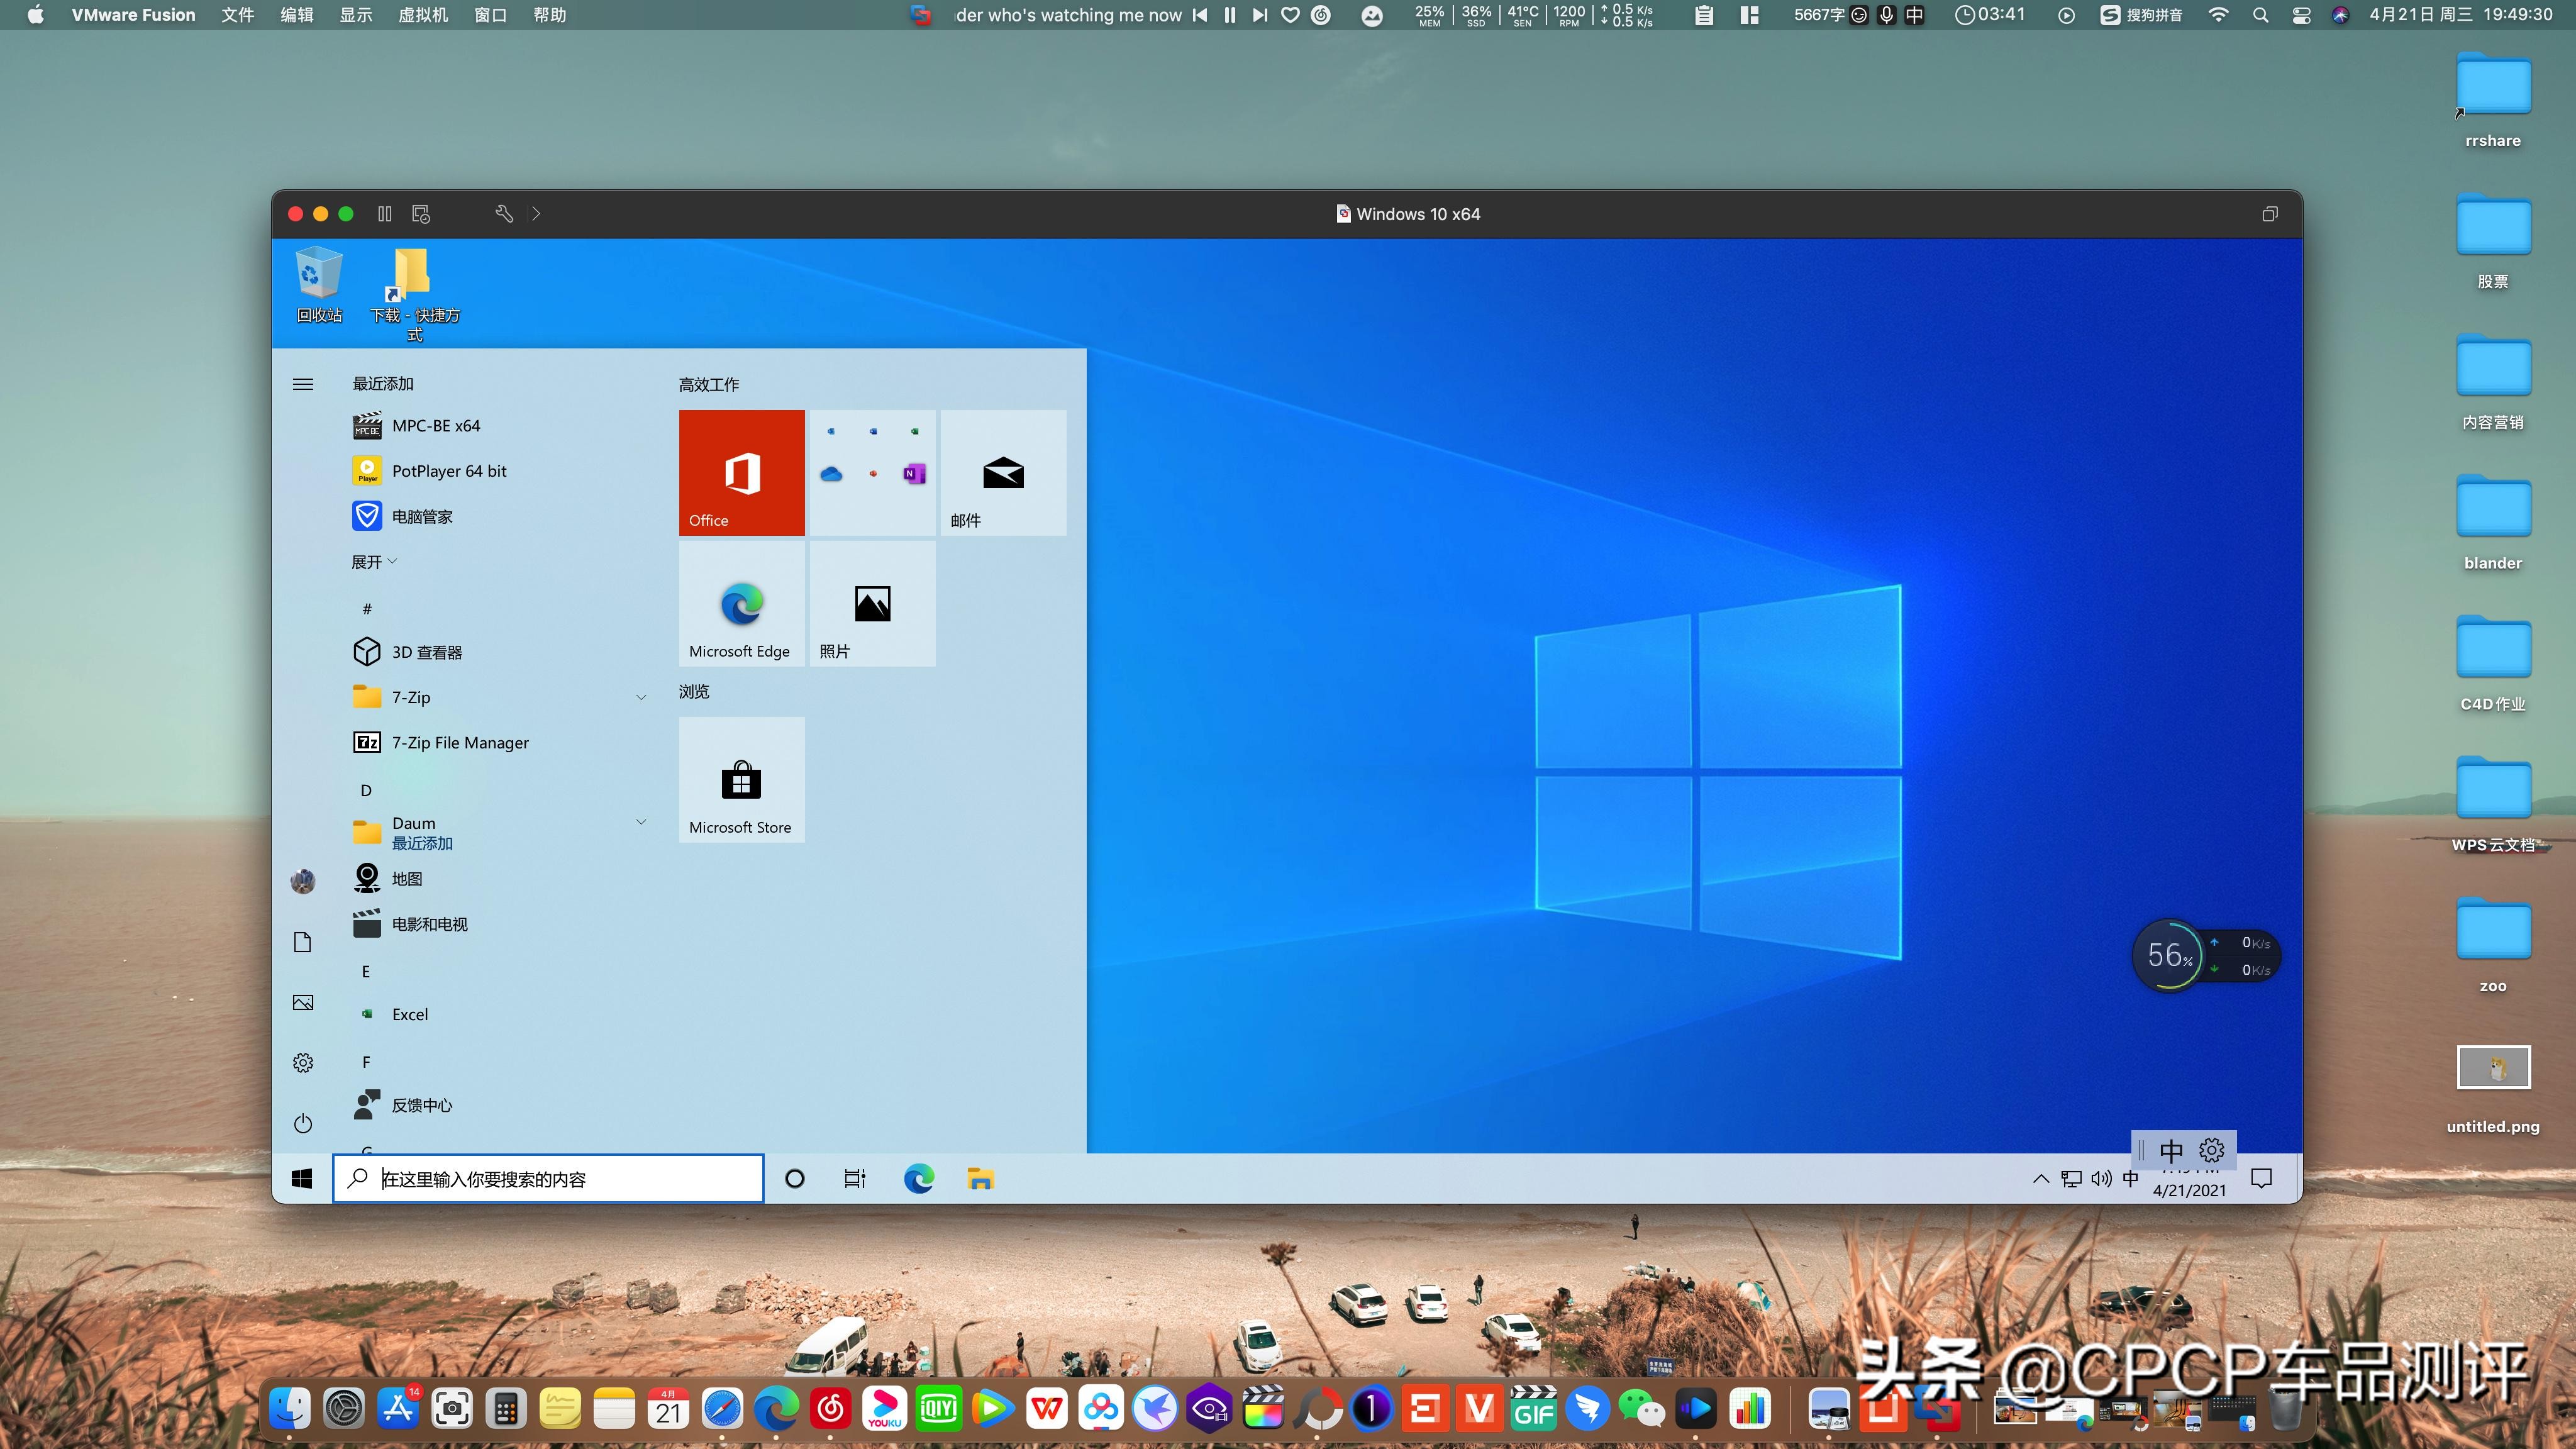2576x1449 pixels.
Task: Suspend the VM with the pause icon
Action: 384,214
